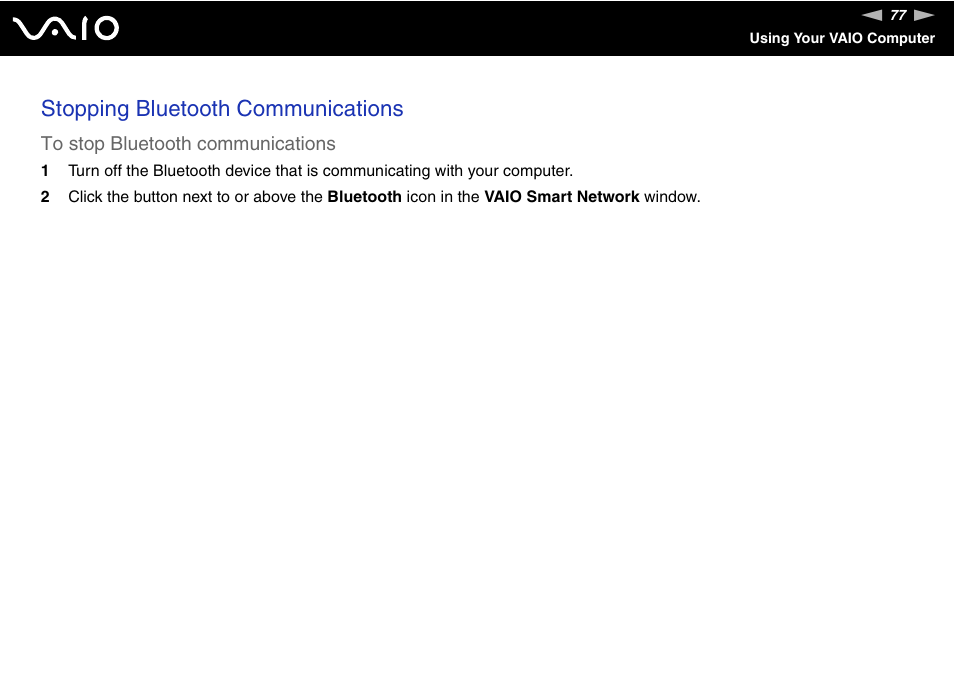
Task: Go to the next page arrow
Action: point(924,15)
